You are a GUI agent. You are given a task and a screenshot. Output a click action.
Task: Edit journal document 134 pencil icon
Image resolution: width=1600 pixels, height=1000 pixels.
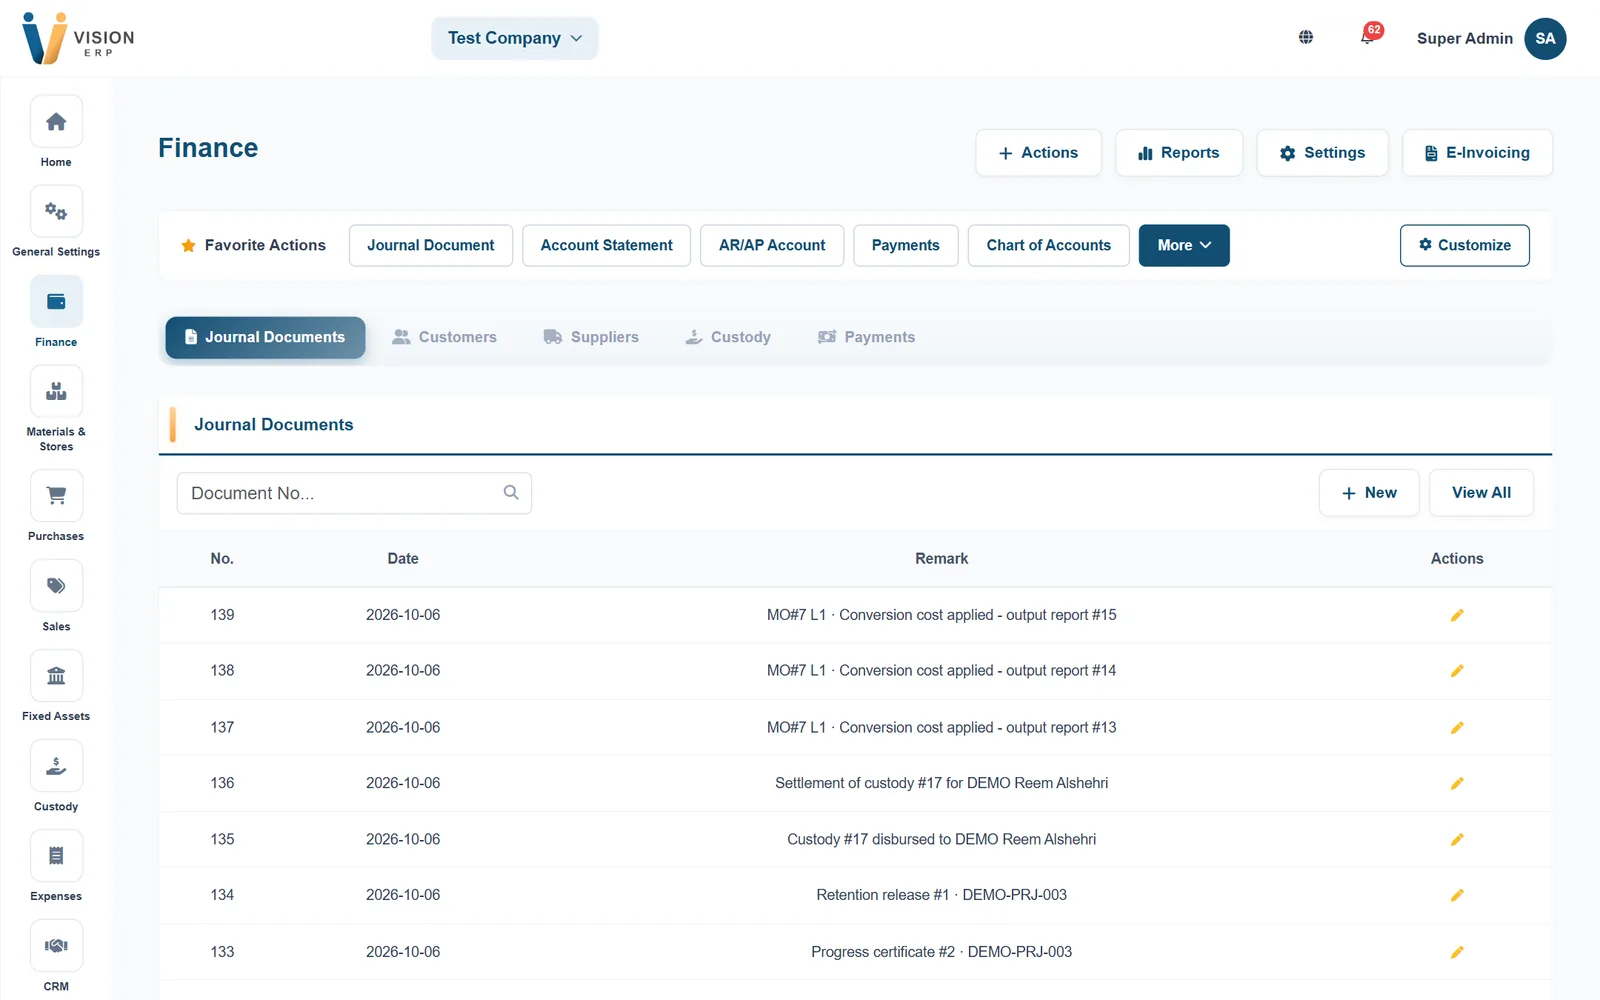[1457, 895]
